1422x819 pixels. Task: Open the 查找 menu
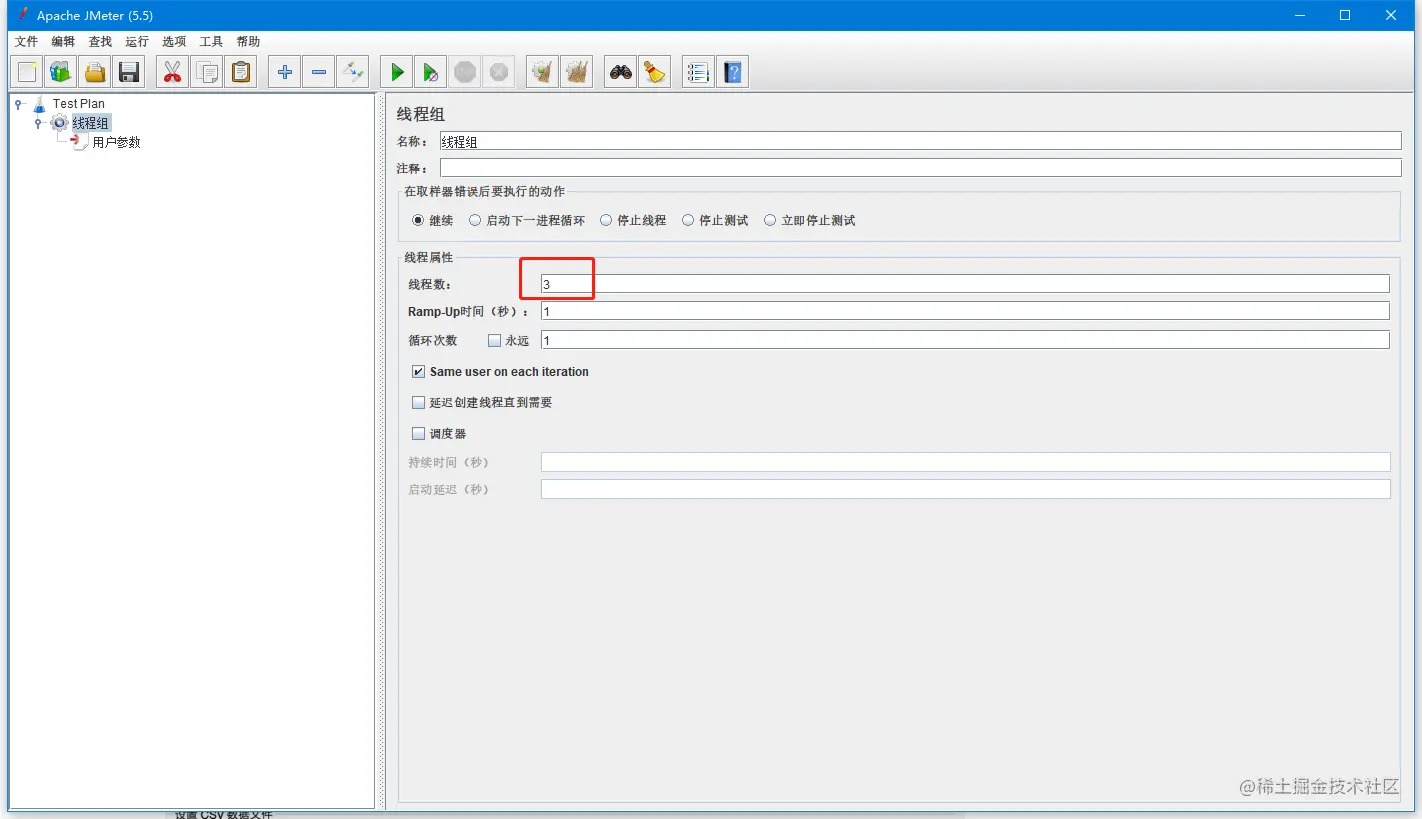[100, 42]
